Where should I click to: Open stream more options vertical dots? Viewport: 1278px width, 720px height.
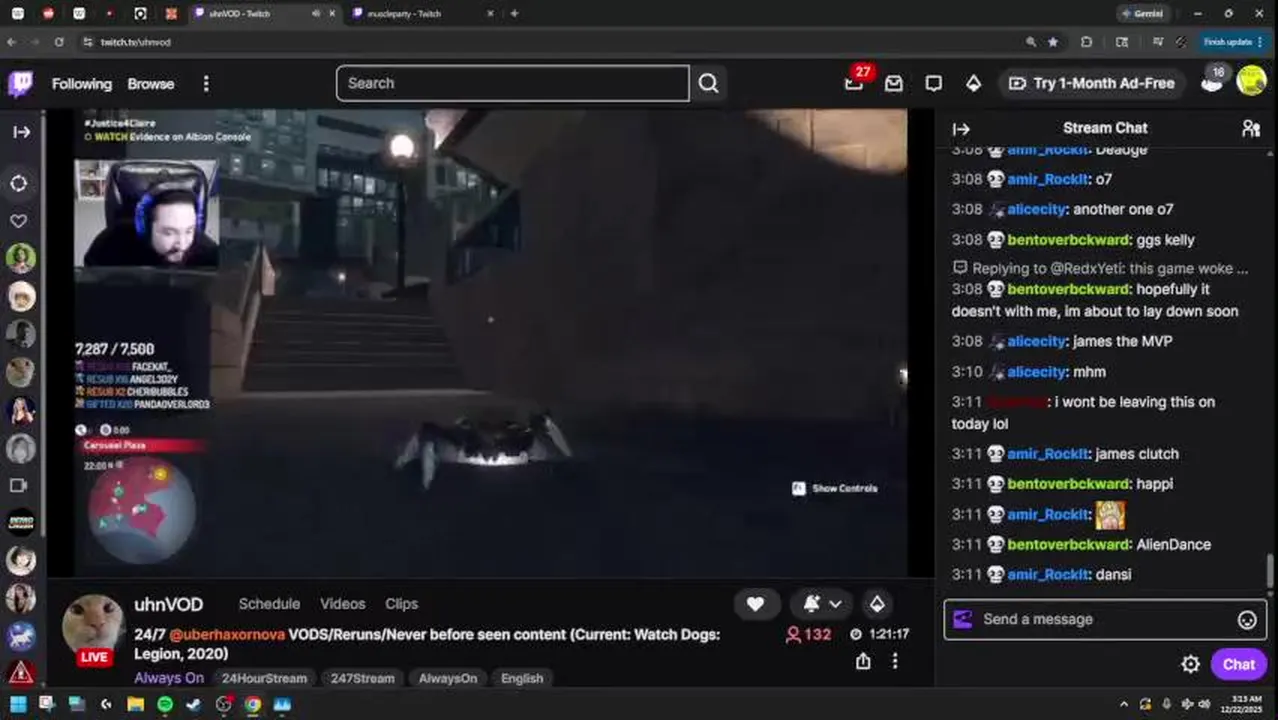click(x=895, y=661)
